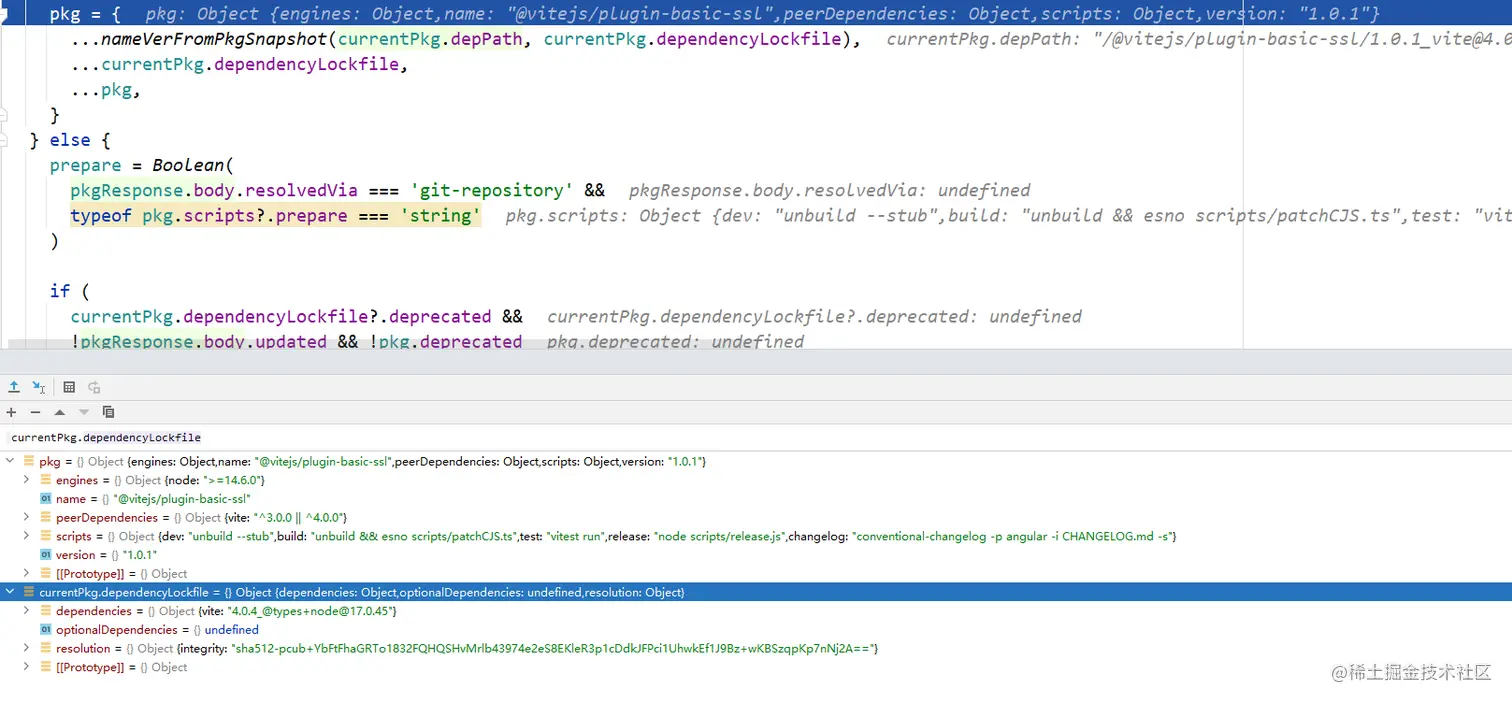Viewport: 1512px width, 703px height.
Task: Click the Step Out debugger icon
Action: (x=14, y=387)
